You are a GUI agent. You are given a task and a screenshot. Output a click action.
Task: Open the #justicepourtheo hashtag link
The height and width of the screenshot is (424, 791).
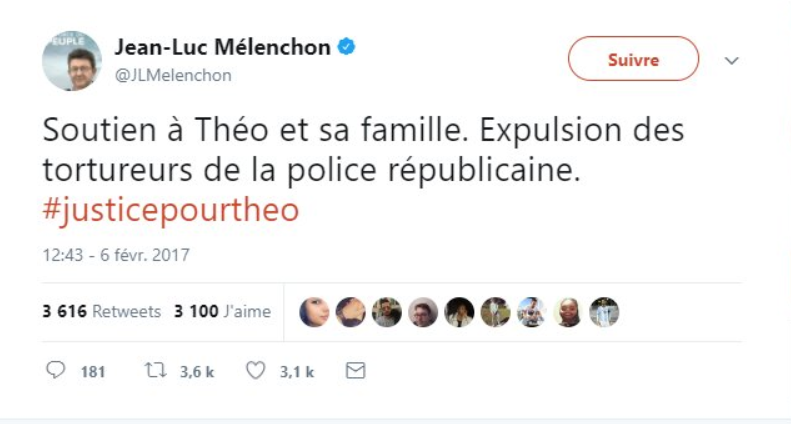(170, 211)
